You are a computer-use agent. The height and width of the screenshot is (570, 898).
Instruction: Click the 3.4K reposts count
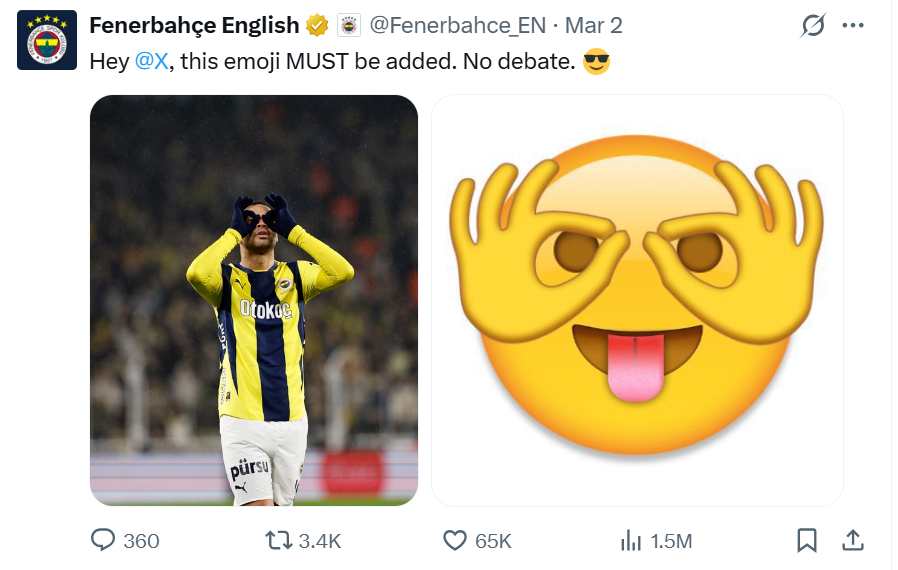point(320,541)
